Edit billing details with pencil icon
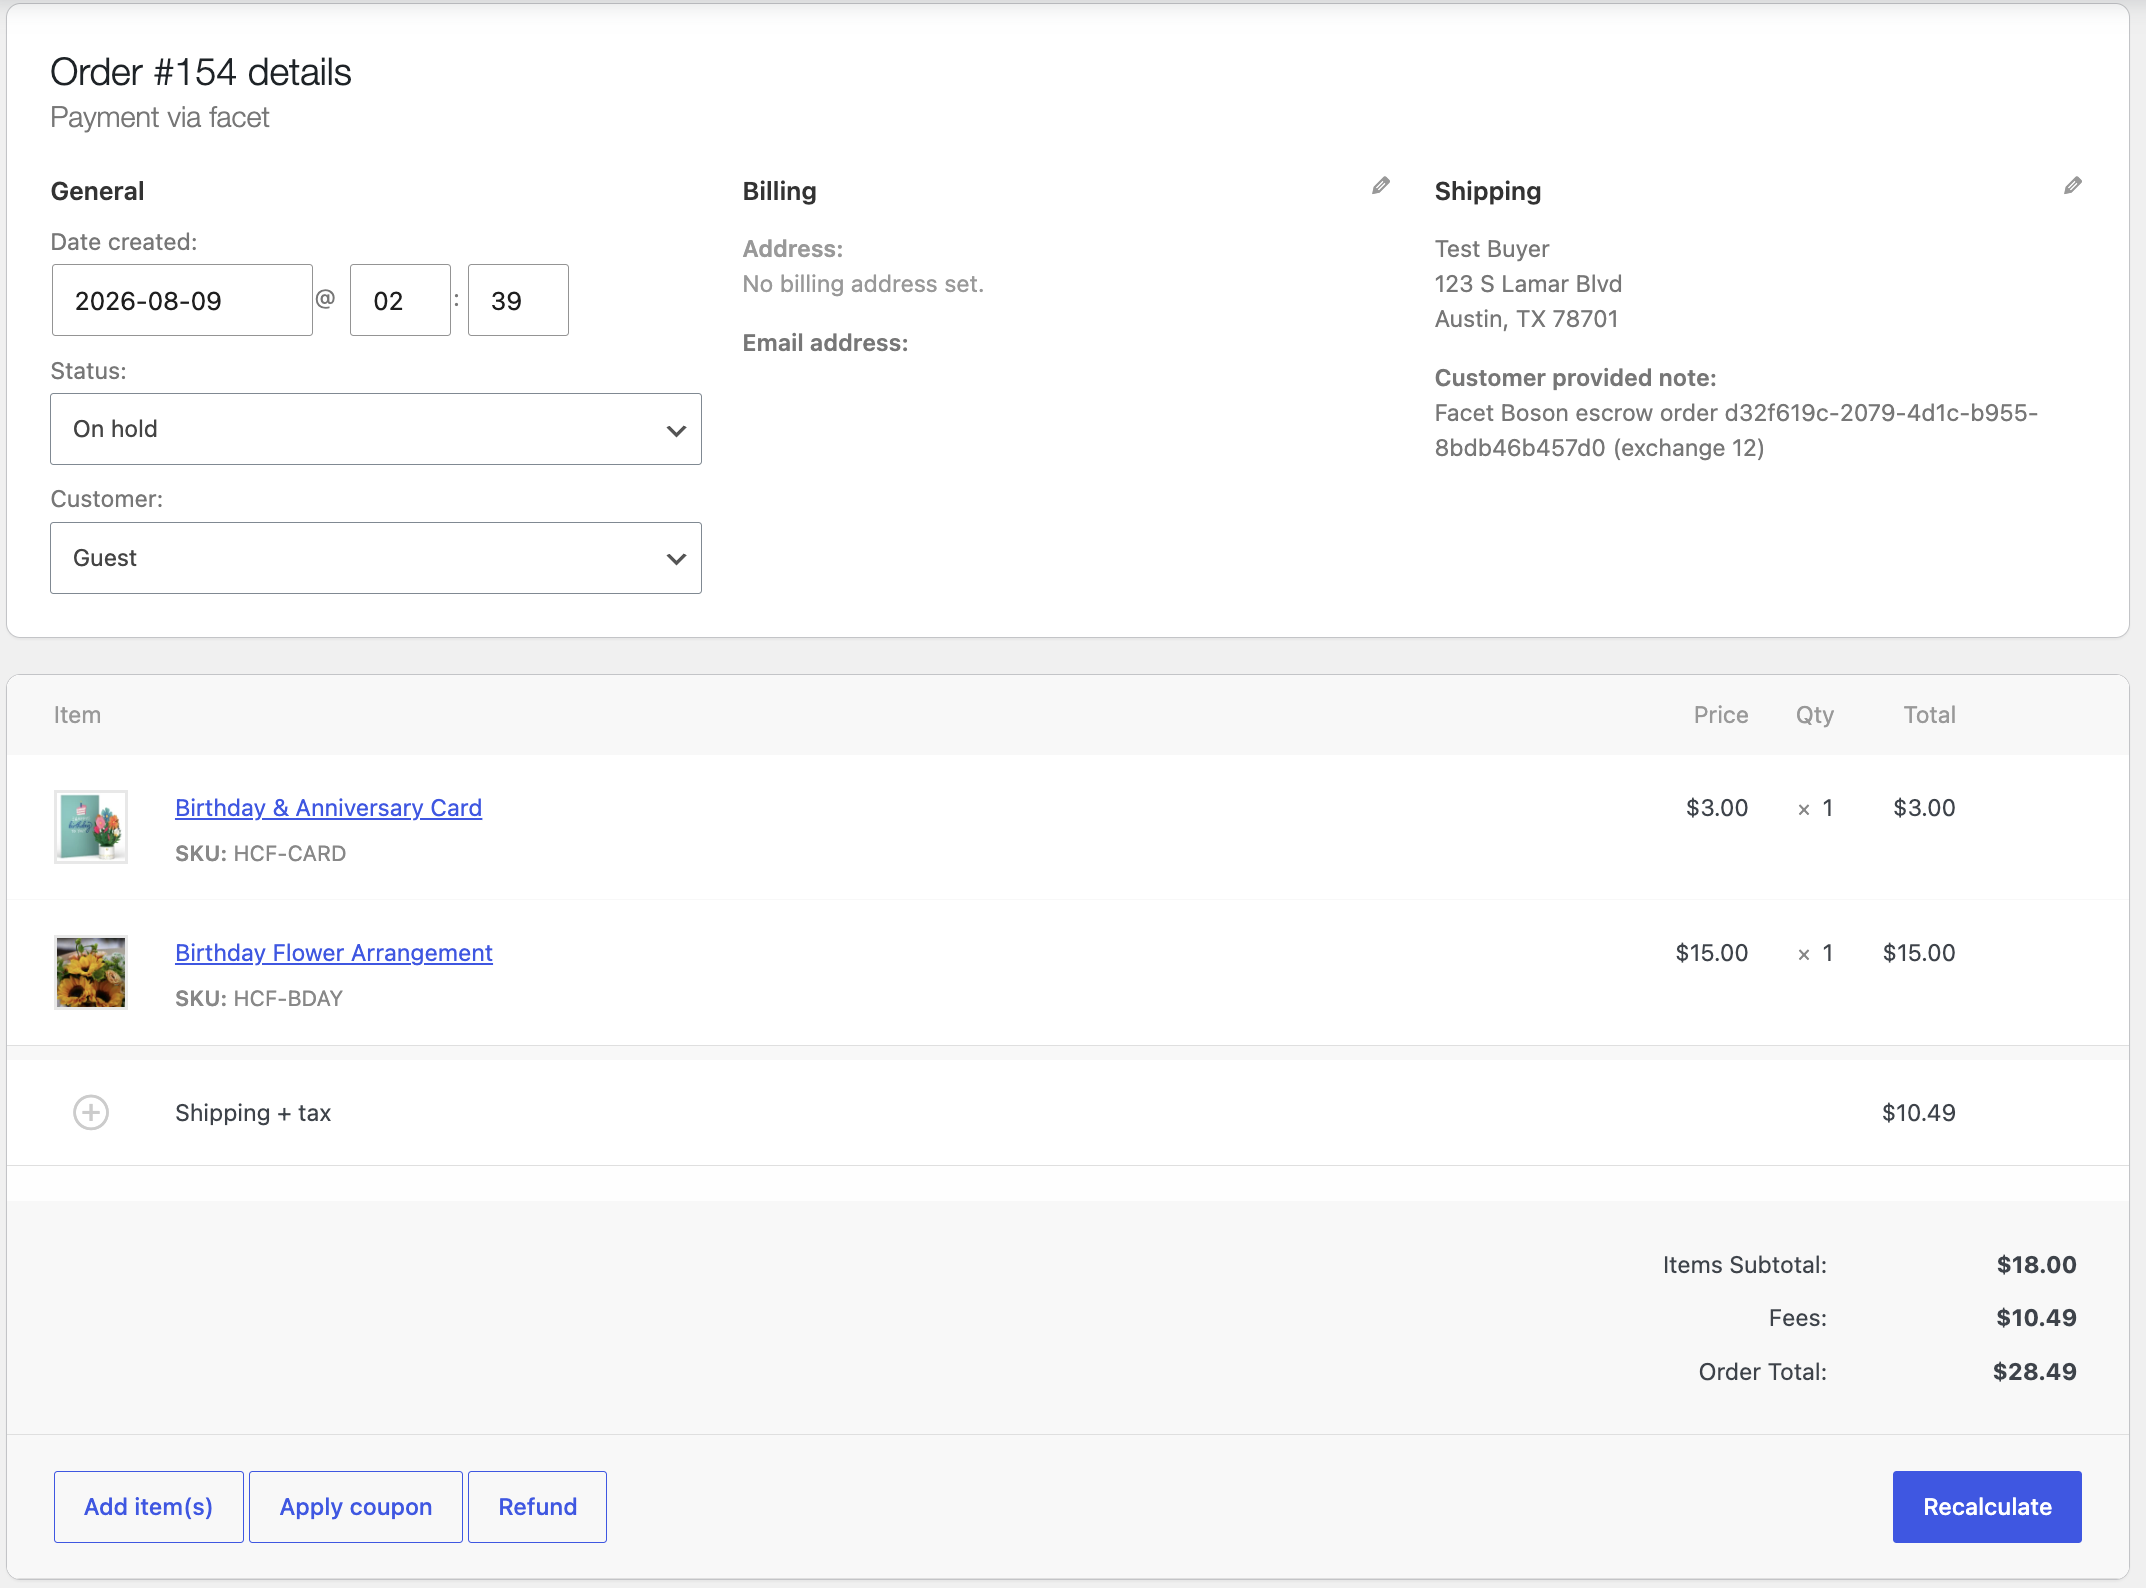2146x1588 pixels. pos(1380,186)
